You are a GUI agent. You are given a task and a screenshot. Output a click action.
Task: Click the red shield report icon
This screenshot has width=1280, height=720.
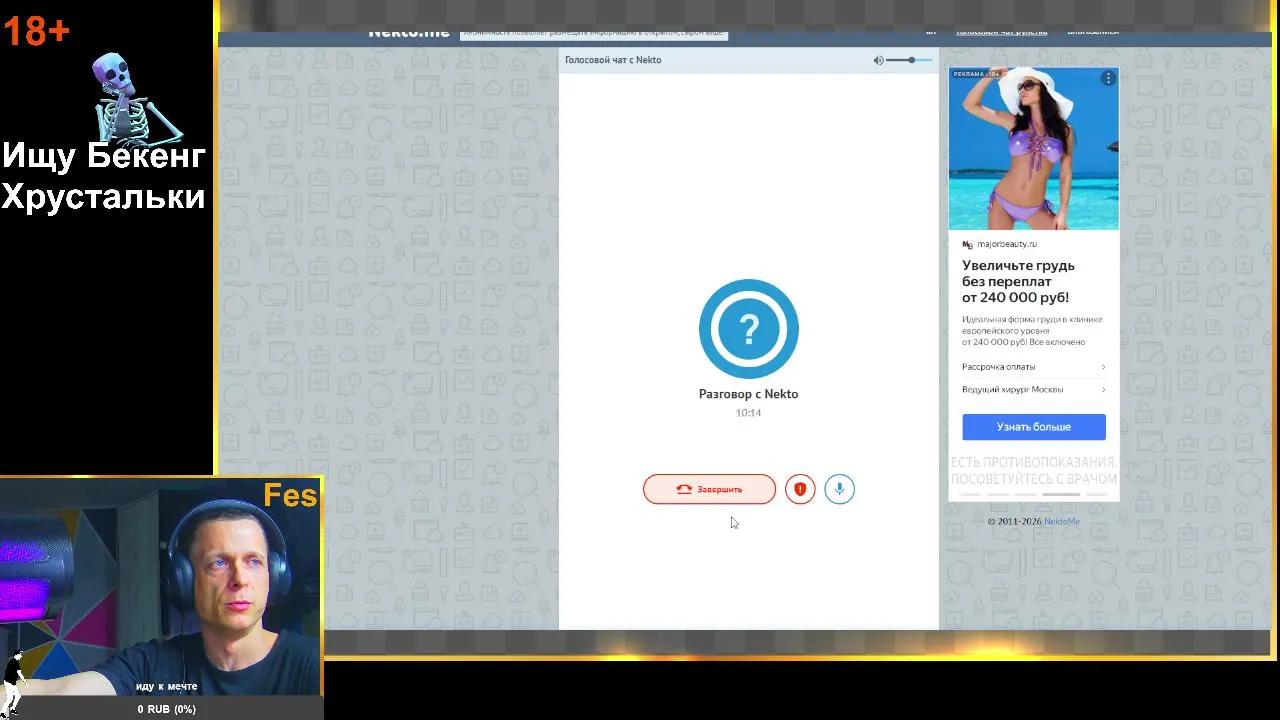(x=800, y=489)
